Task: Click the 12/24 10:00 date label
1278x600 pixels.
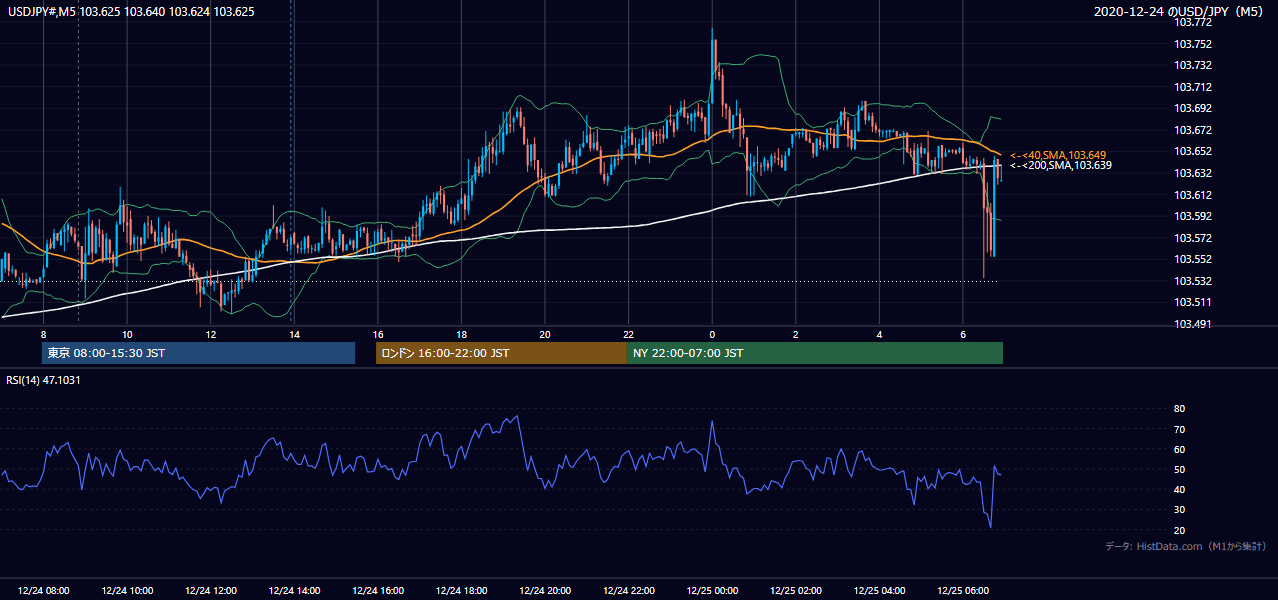Action: tap(127, 591)
